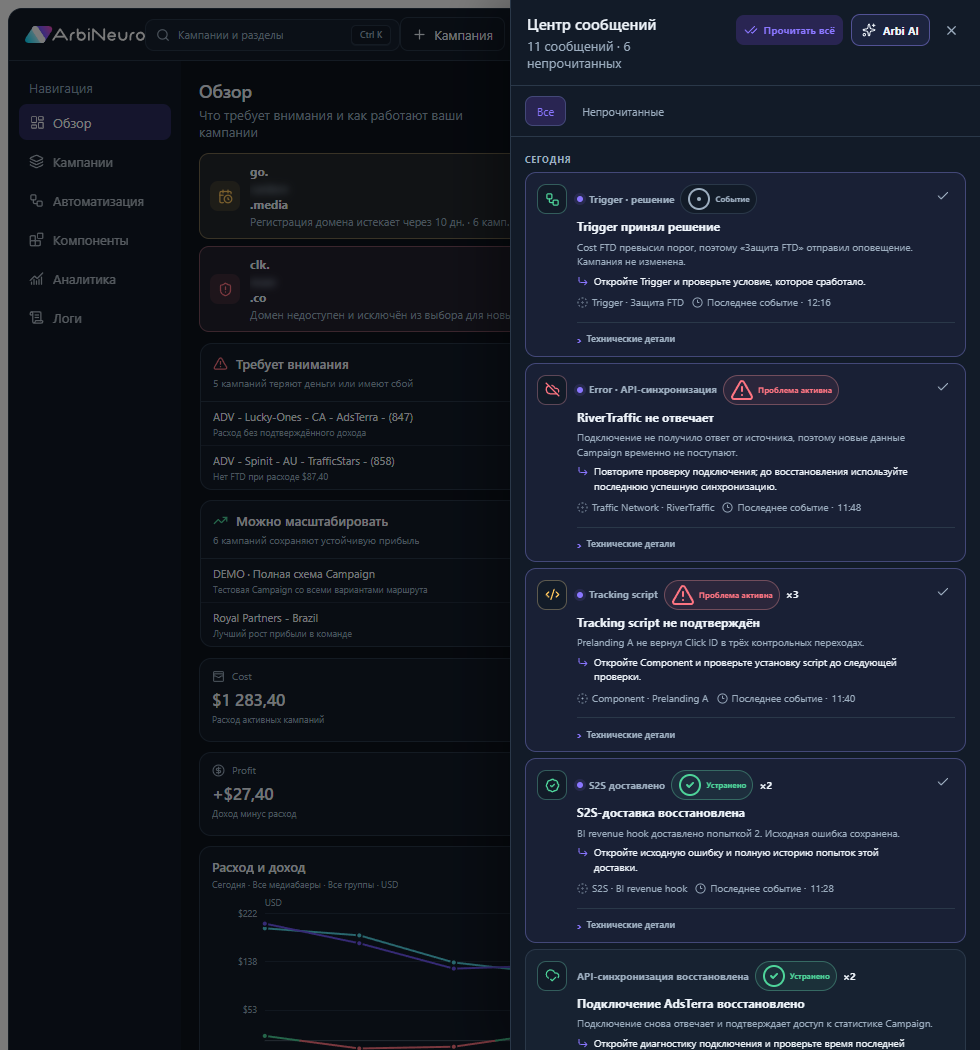
Task: Click the RiverTraffic не отвечает message icon
Action: (x=552, y=390)
